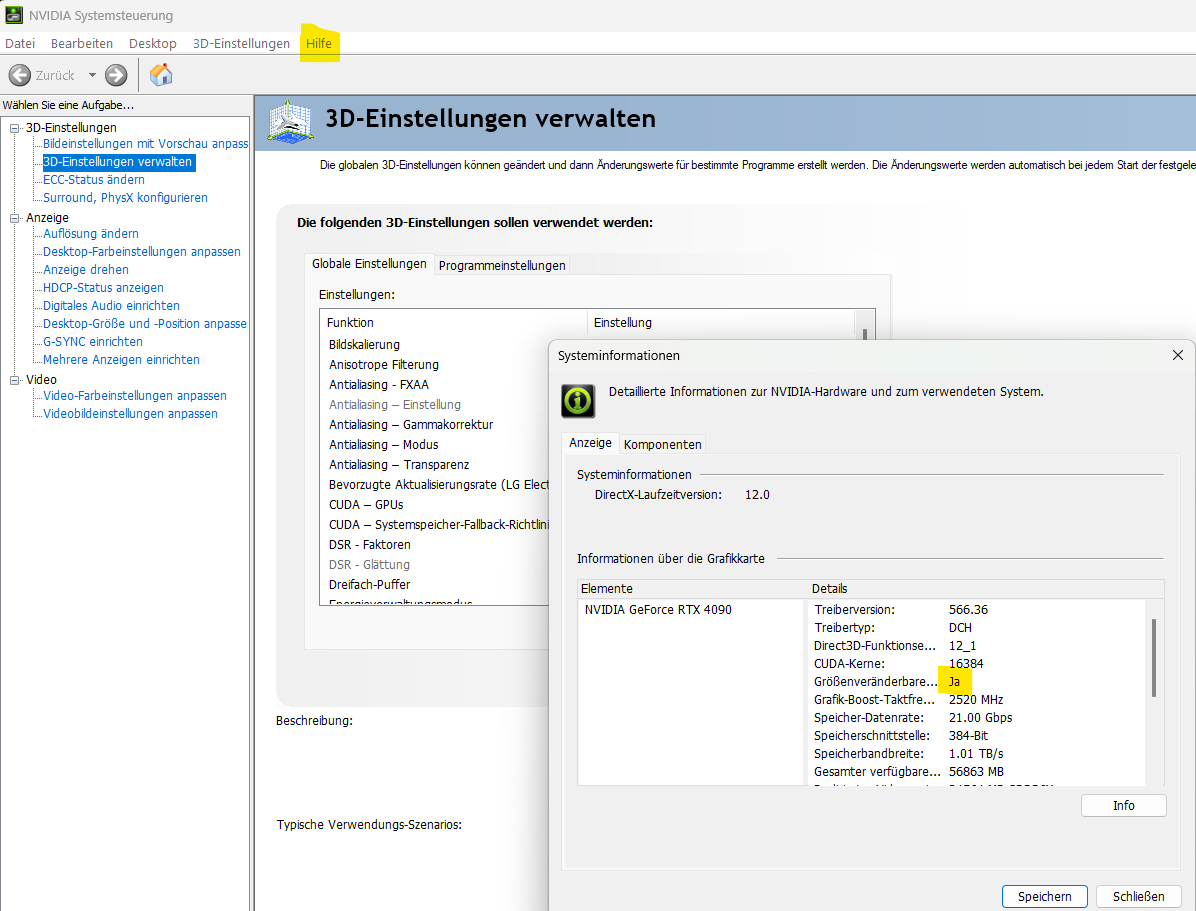Click the CUDA-Kerne value 16384
The width and height of the screenshot is (1196, 911).
tap(966, 664)
